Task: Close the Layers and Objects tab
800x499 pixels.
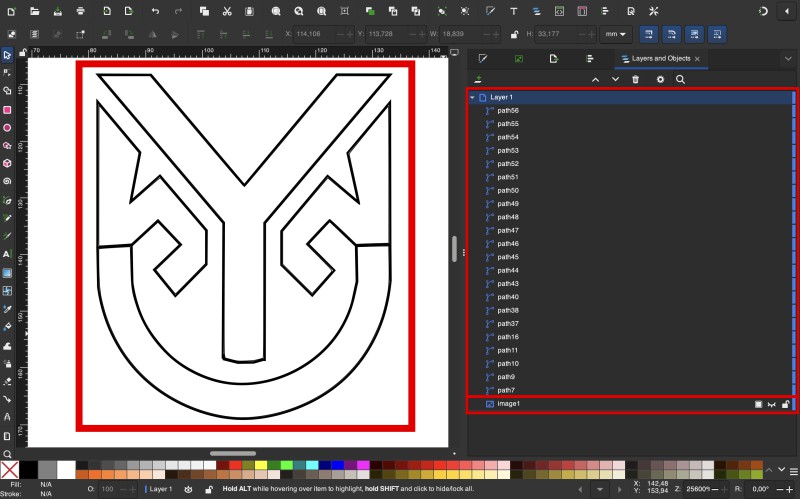Action: point(697,59)
